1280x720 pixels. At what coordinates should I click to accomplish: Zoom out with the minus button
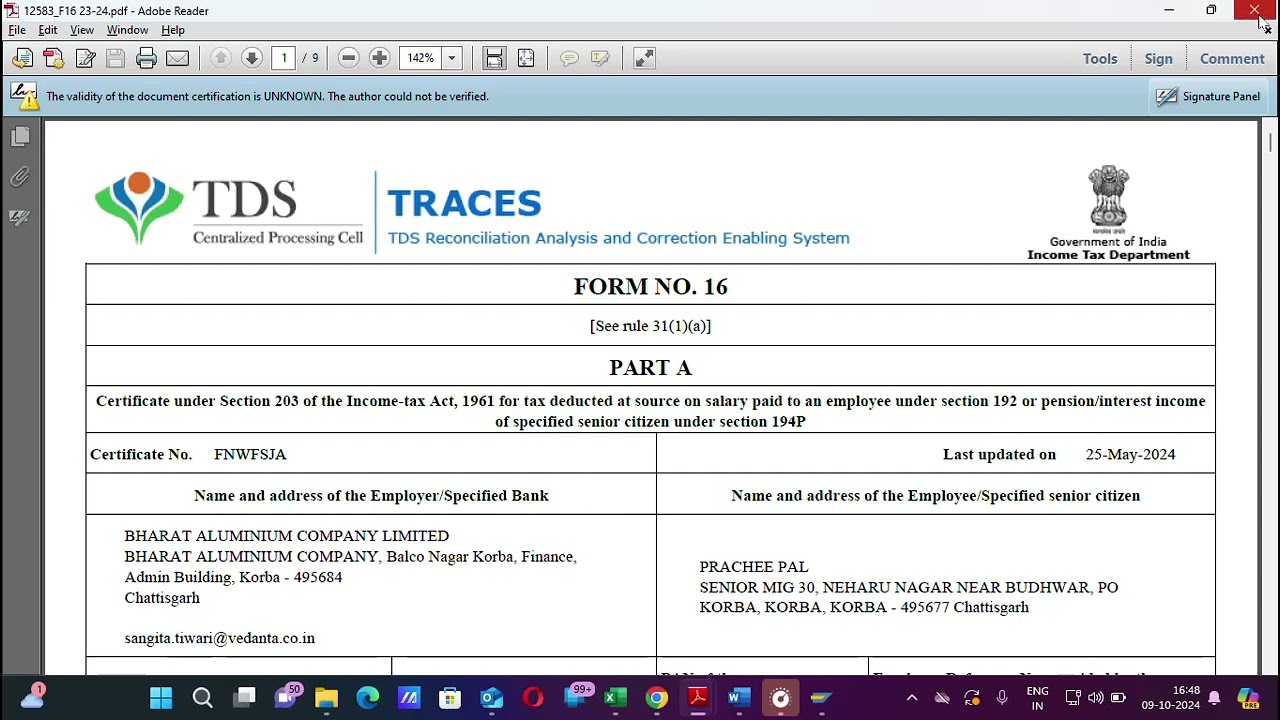348,58
